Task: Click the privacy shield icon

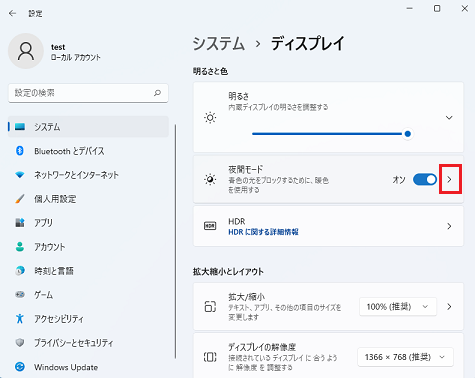Action: point(20,343)
